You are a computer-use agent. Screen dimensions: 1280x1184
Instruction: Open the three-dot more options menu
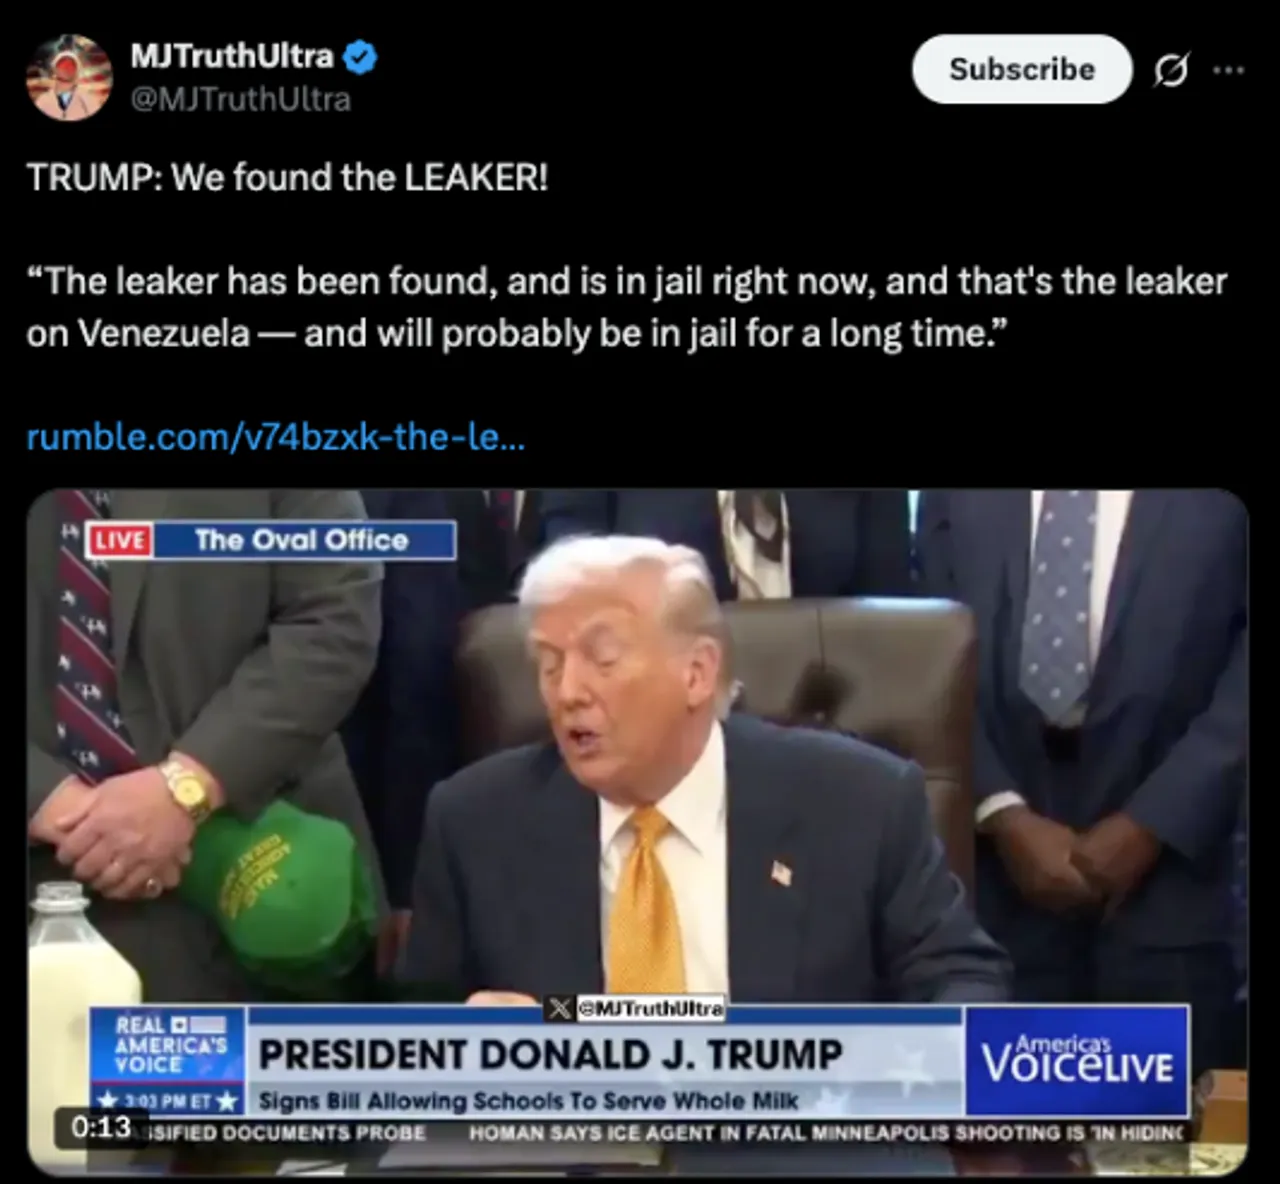(x=1228, y=70)
